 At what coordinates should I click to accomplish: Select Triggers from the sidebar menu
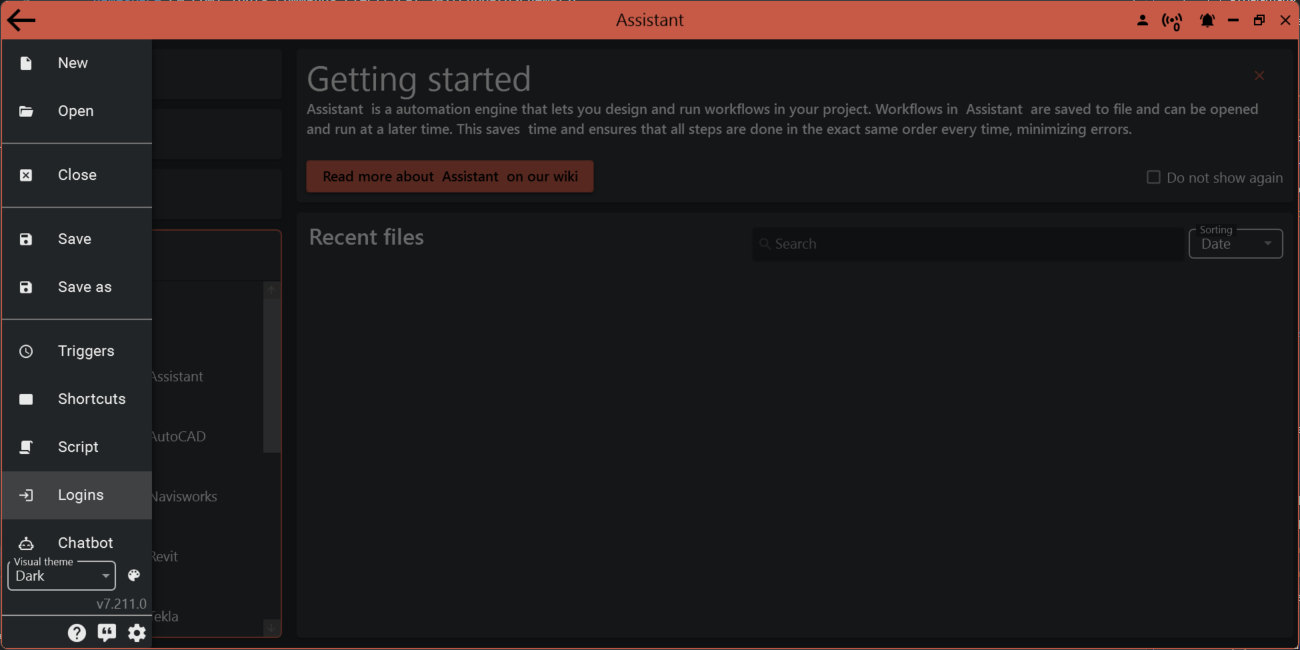[85, 350]
